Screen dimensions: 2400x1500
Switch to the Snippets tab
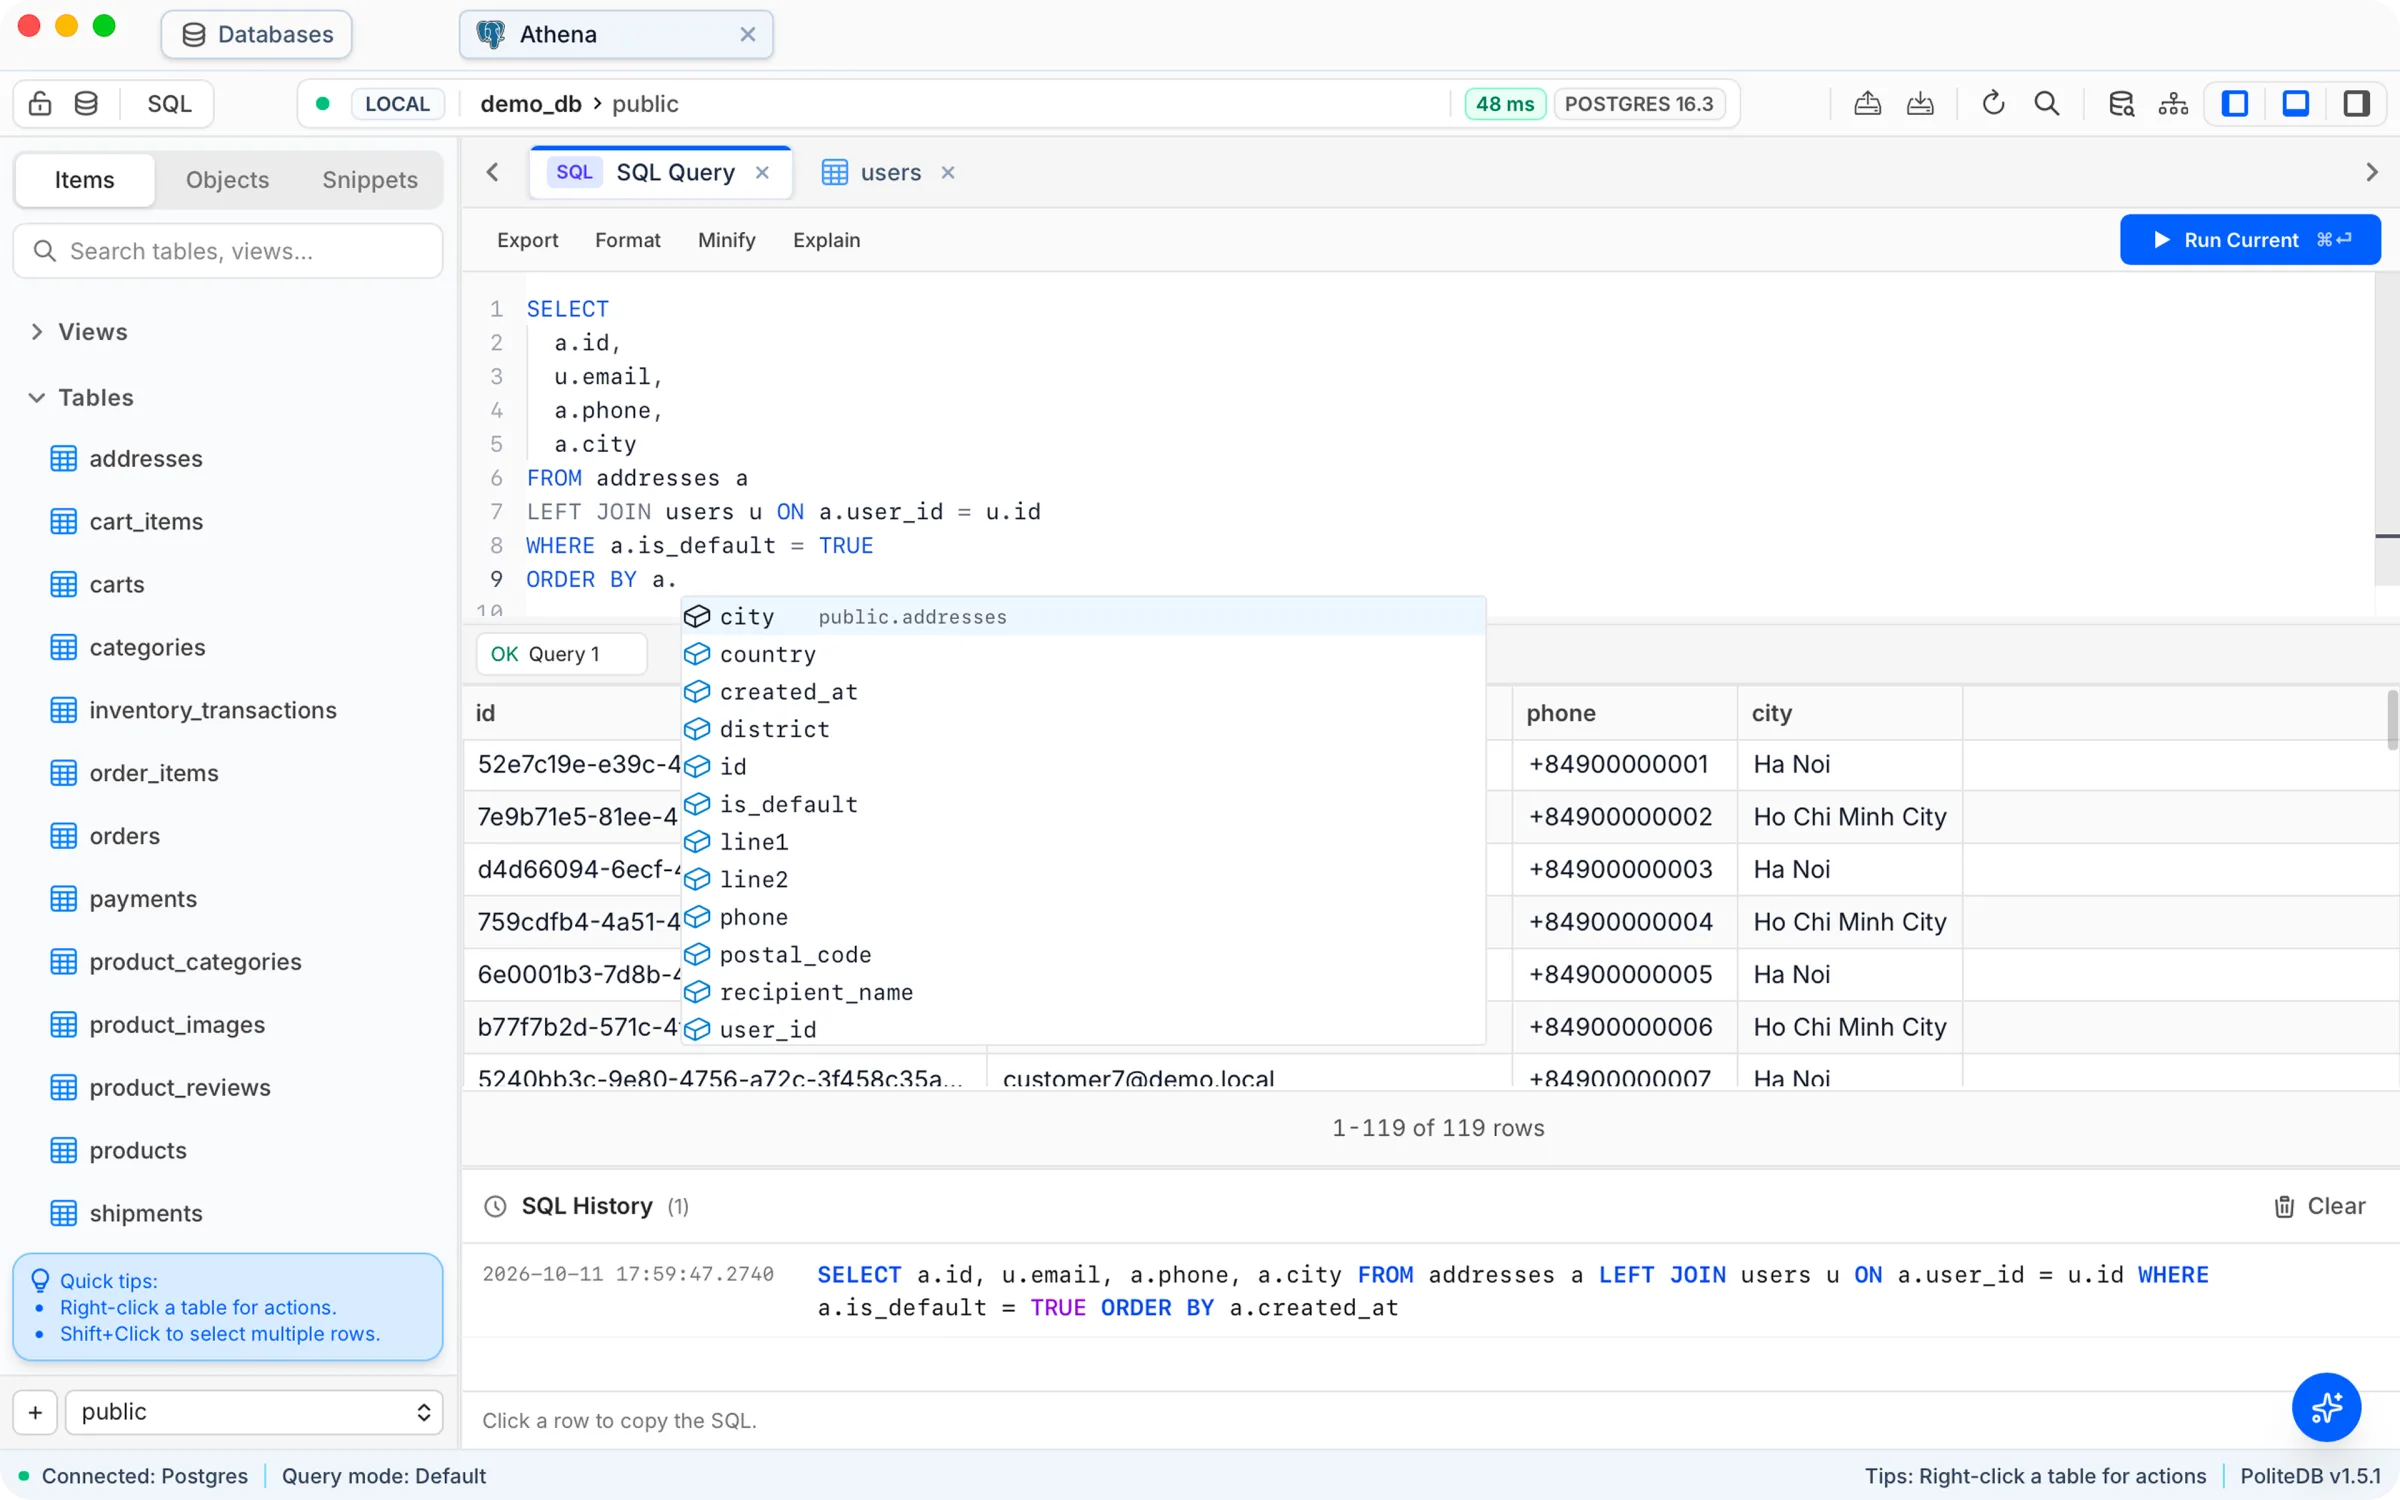point(370,180)
